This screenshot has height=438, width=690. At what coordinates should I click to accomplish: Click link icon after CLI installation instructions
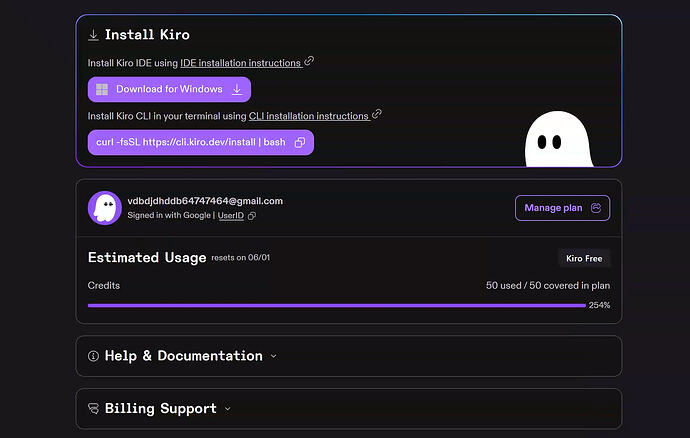click(x=377, y=114)
